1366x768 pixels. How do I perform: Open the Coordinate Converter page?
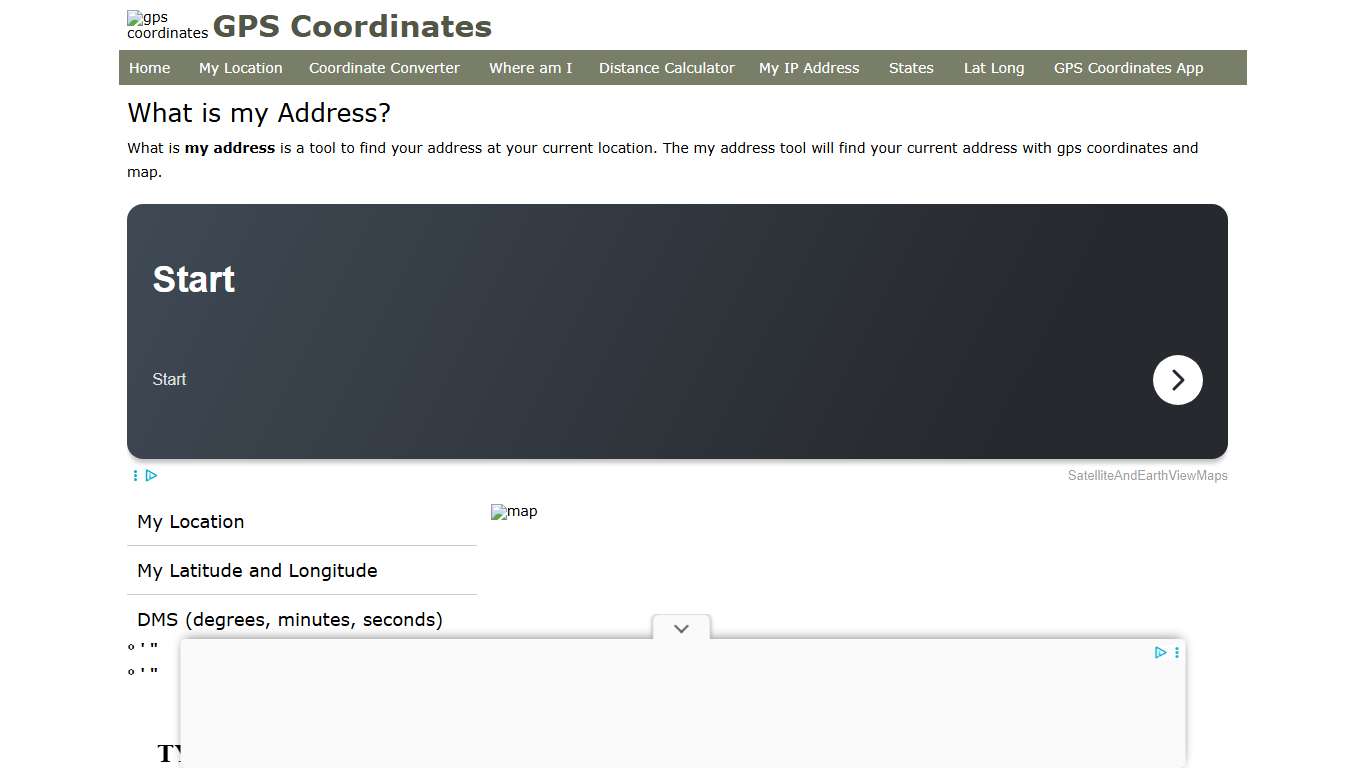point(384,68)
